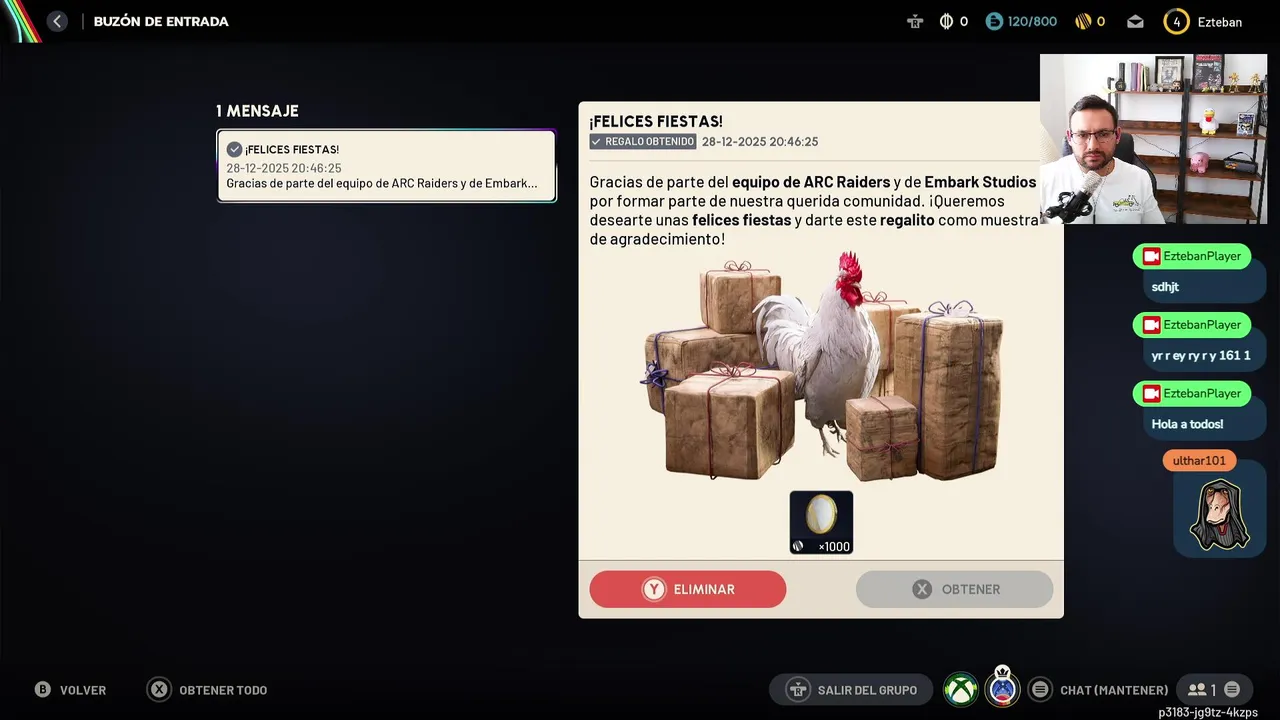Click the chat message 'yr r ey ry r y 161 1'

1201,356
